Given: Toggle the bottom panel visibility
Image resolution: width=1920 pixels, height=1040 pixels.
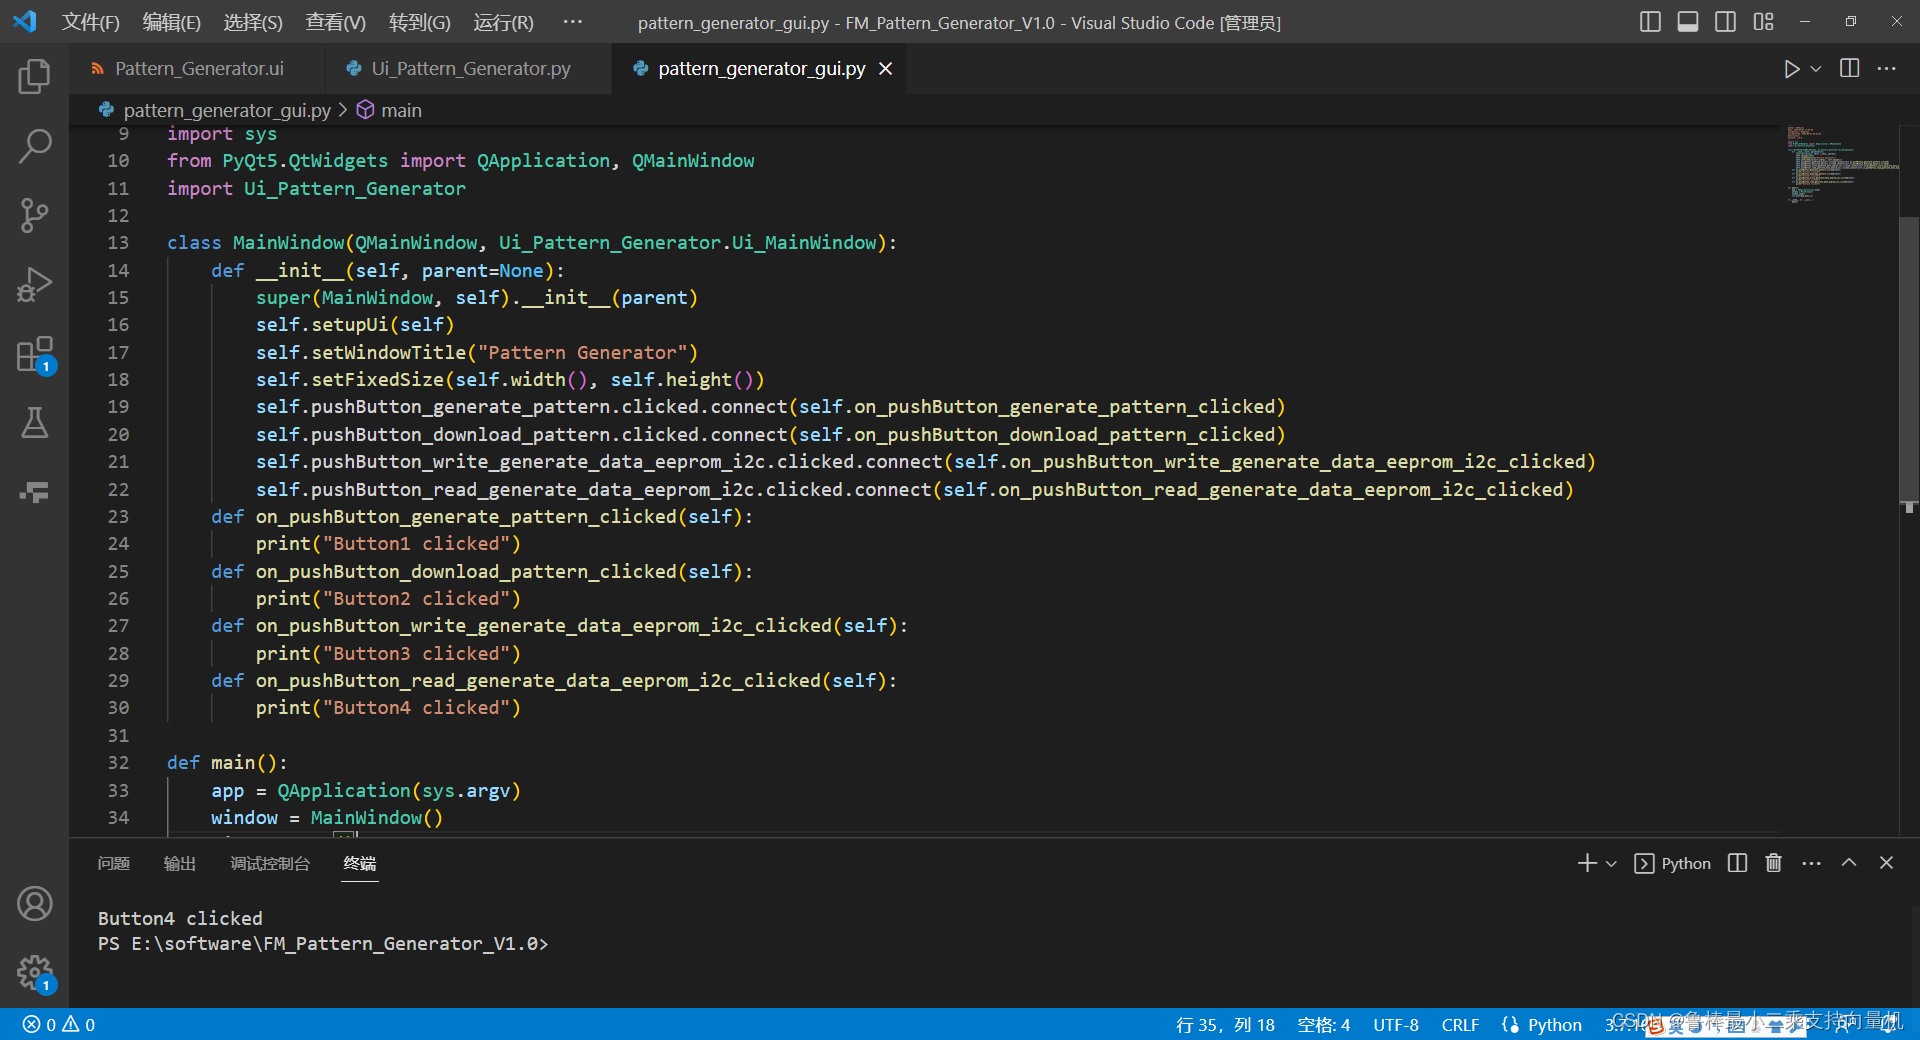Looking at the screenshot, I should 1687,21.
